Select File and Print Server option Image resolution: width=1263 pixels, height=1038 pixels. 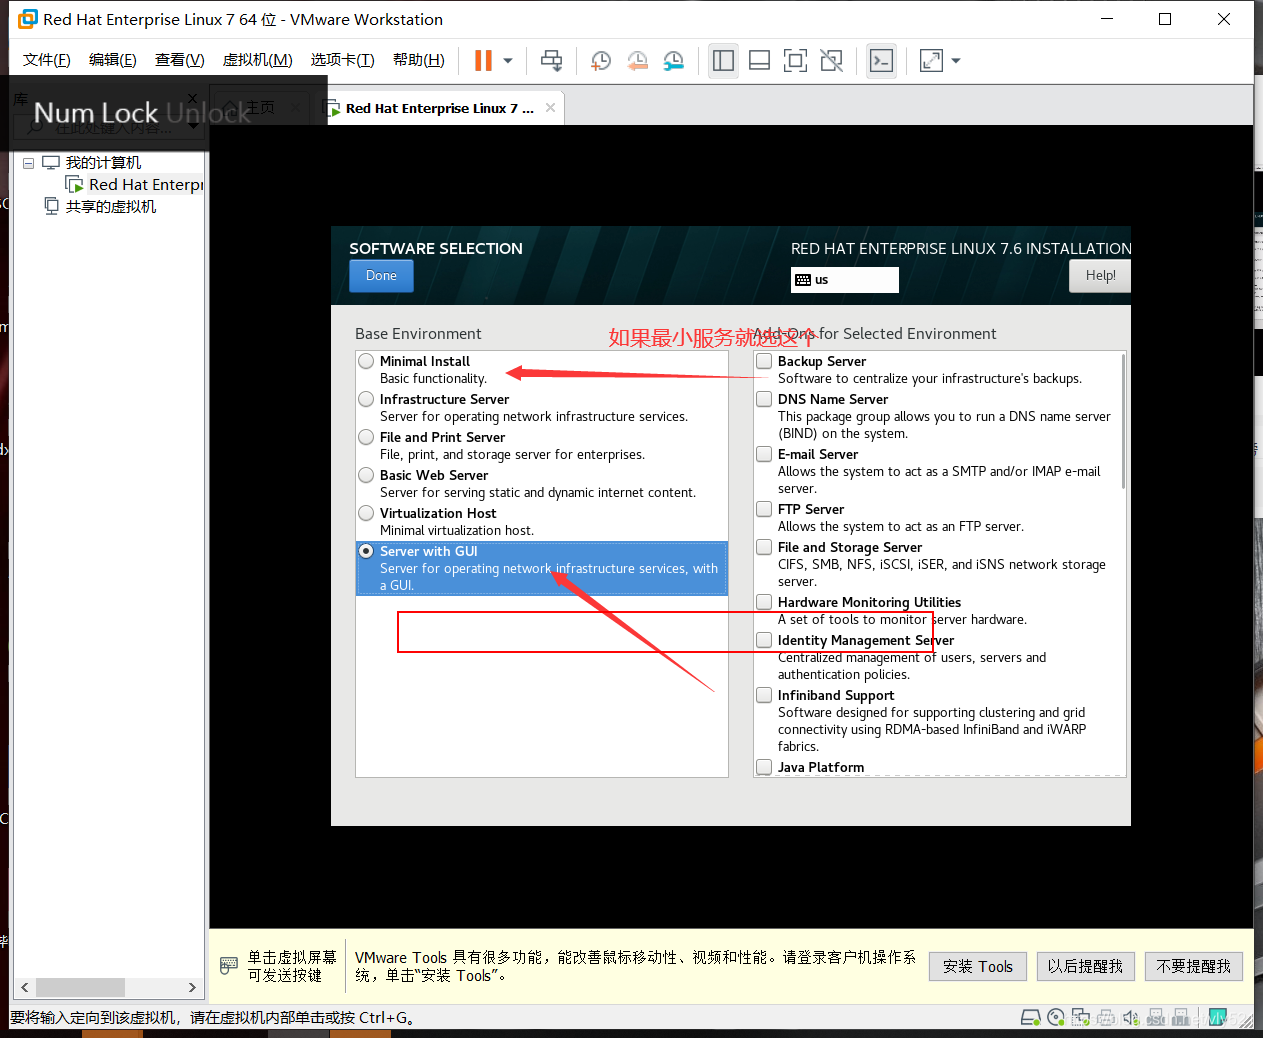[x=367, y=437]
